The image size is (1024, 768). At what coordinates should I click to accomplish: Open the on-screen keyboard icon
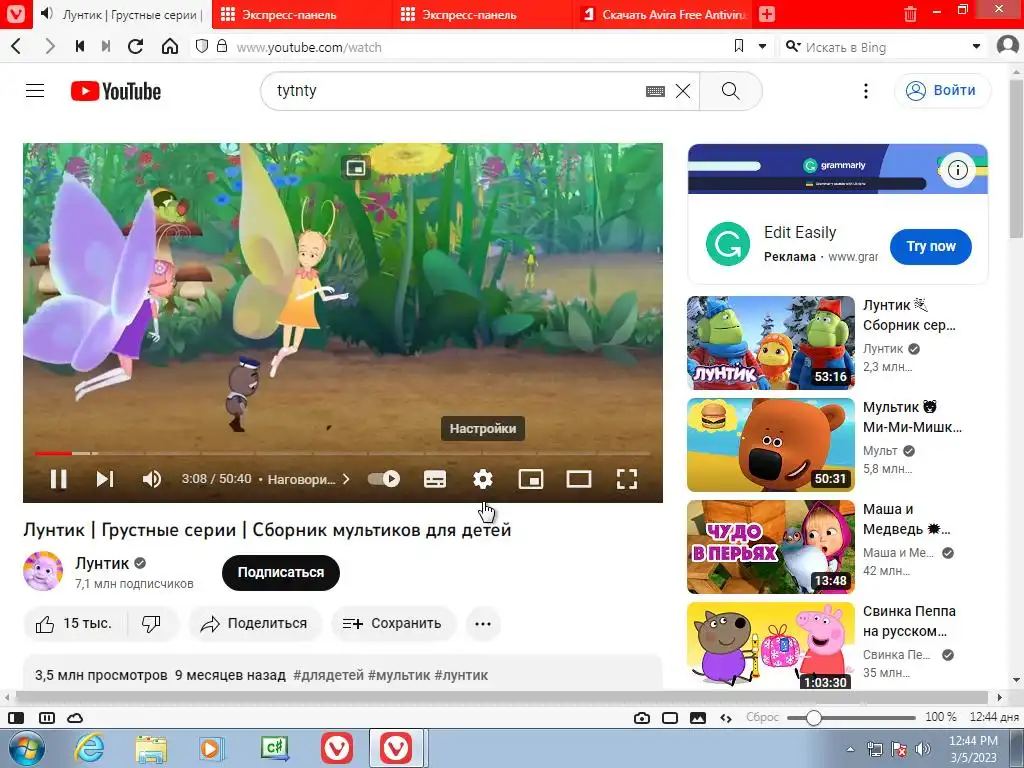click(x=655, y=91)
